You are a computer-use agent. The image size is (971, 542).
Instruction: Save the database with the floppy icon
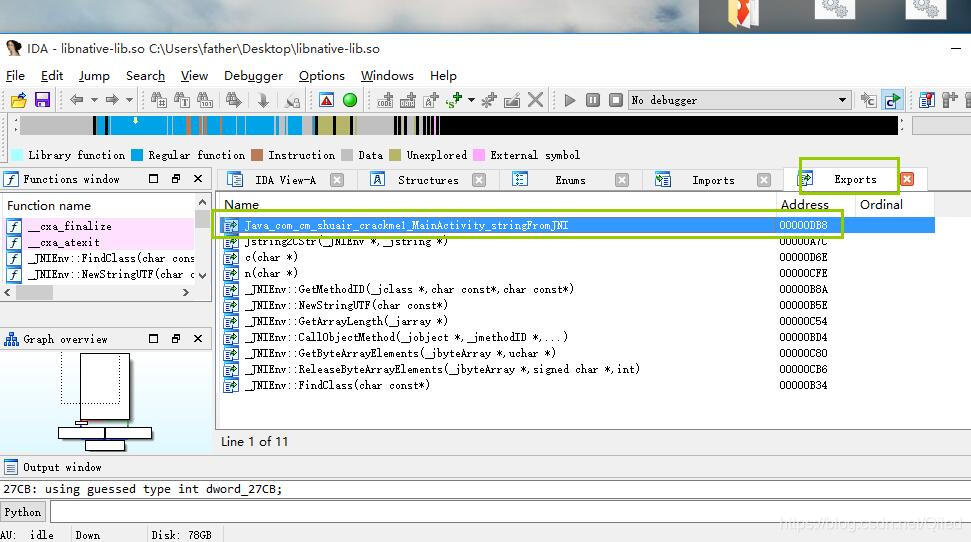[42, 100]
